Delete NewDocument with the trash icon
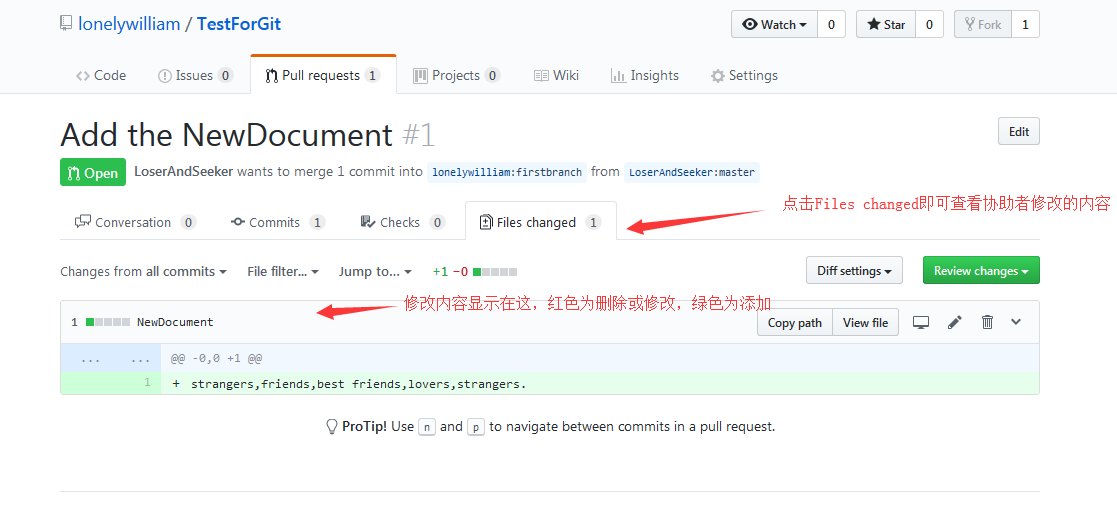Viewport: 1117px width, 521px height. pyautogui.click(x=987, y=322)
